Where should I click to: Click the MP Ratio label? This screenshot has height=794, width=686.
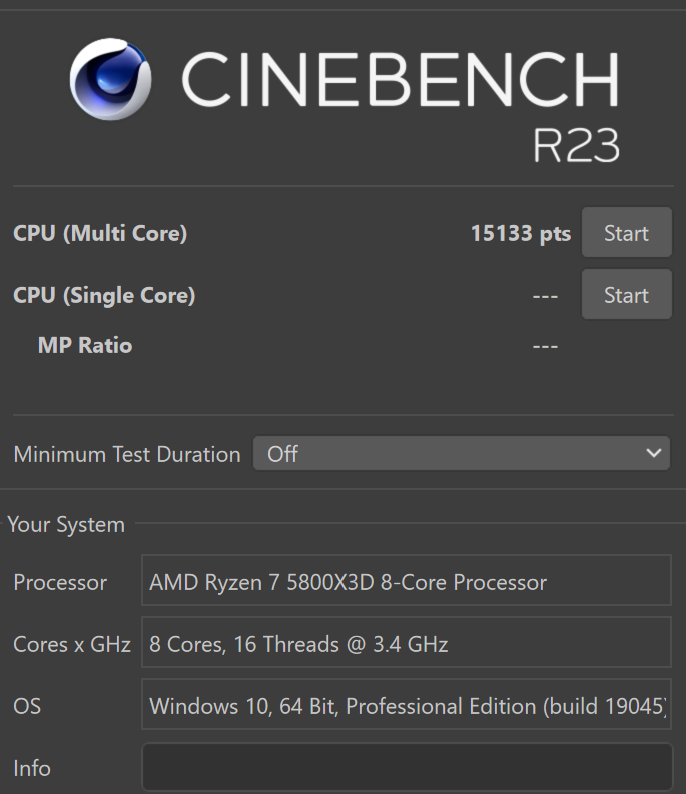(85, 346)
